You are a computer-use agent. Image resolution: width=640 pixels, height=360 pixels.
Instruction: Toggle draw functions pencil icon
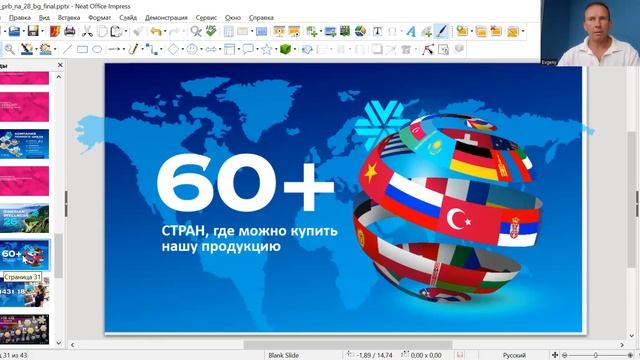tap(441, 31)
